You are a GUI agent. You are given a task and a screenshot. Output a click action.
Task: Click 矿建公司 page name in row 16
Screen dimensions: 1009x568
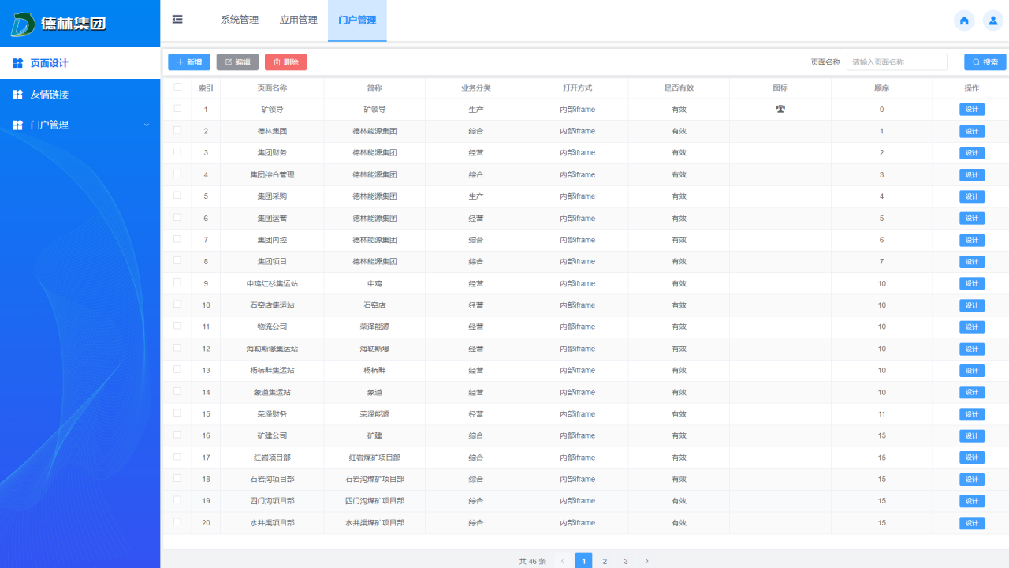272,435
